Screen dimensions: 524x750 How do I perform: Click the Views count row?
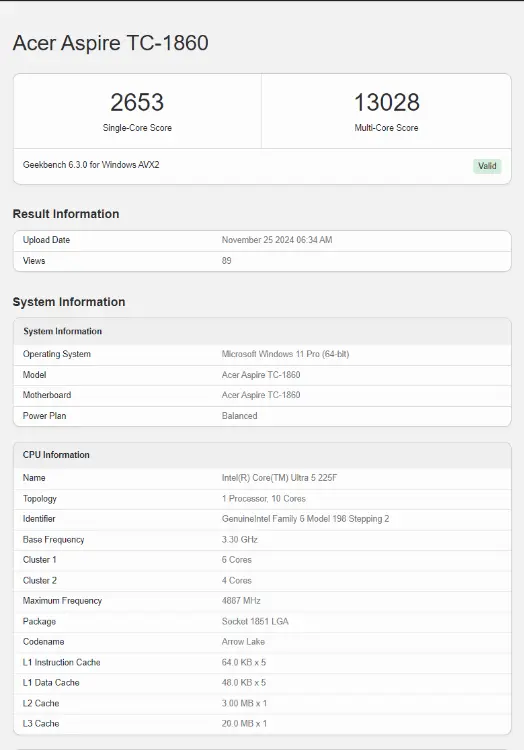point(262,261)
